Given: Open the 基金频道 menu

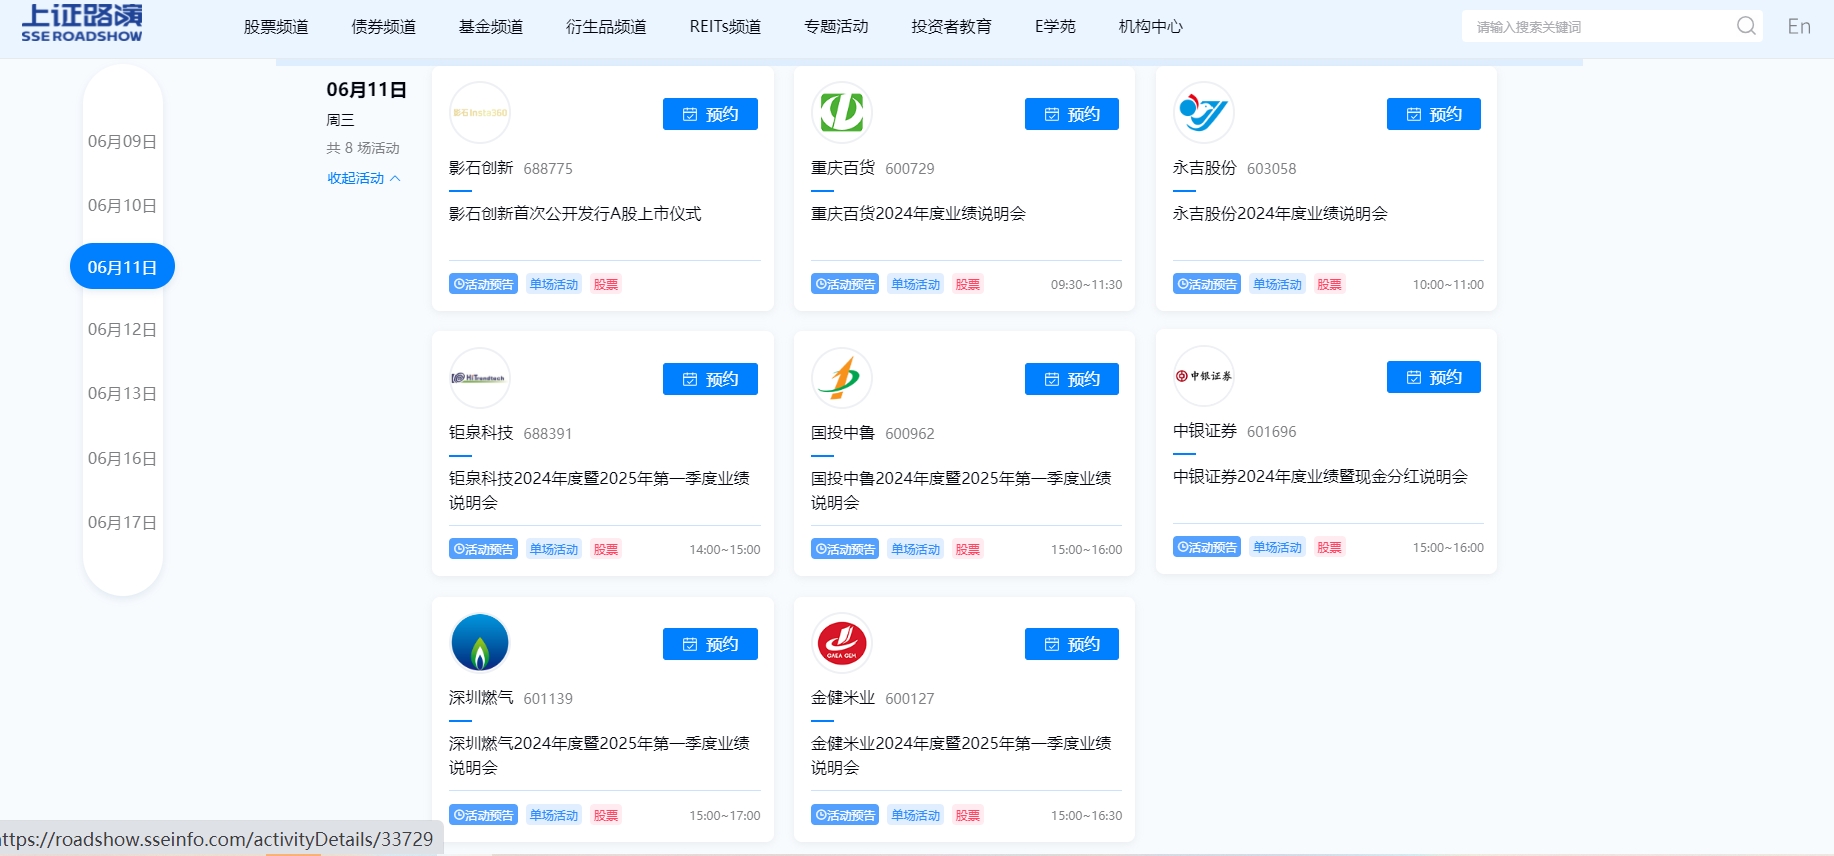Looking at the screenshot, I should [x=491, y=27].
